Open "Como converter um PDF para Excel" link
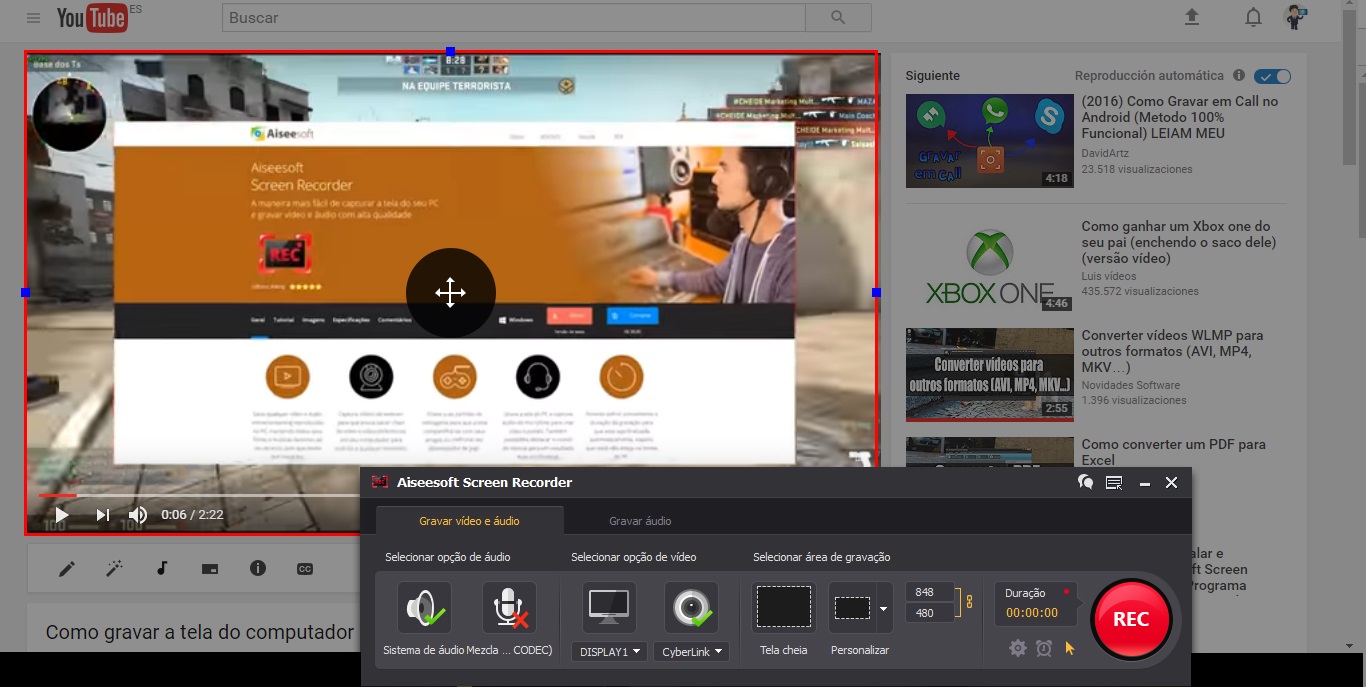1366x687 pixels. click(x=1174, y=452)
